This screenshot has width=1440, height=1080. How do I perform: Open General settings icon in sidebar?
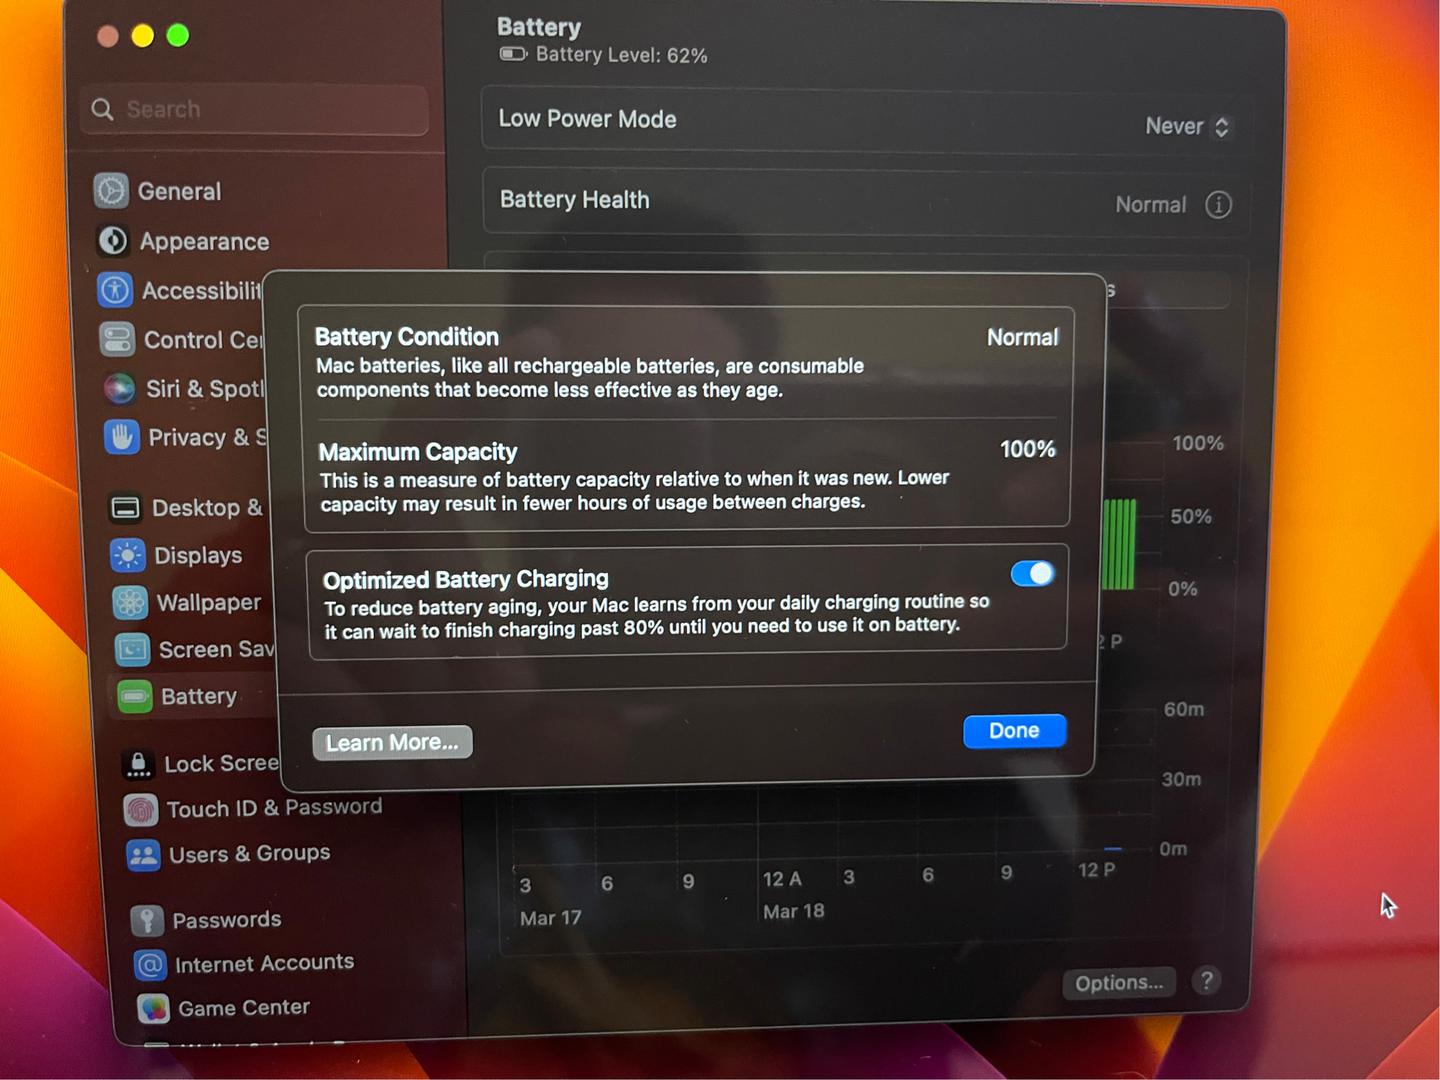pos(111,190)
